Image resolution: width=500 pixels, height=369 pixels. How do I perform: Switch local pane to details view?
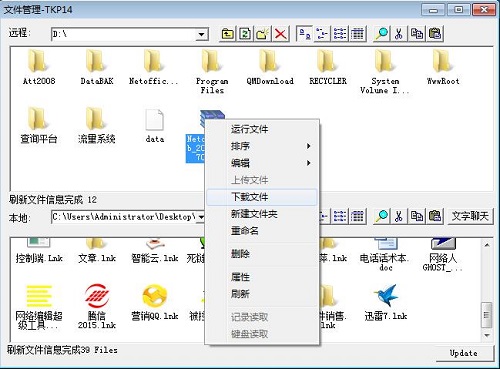358,217
